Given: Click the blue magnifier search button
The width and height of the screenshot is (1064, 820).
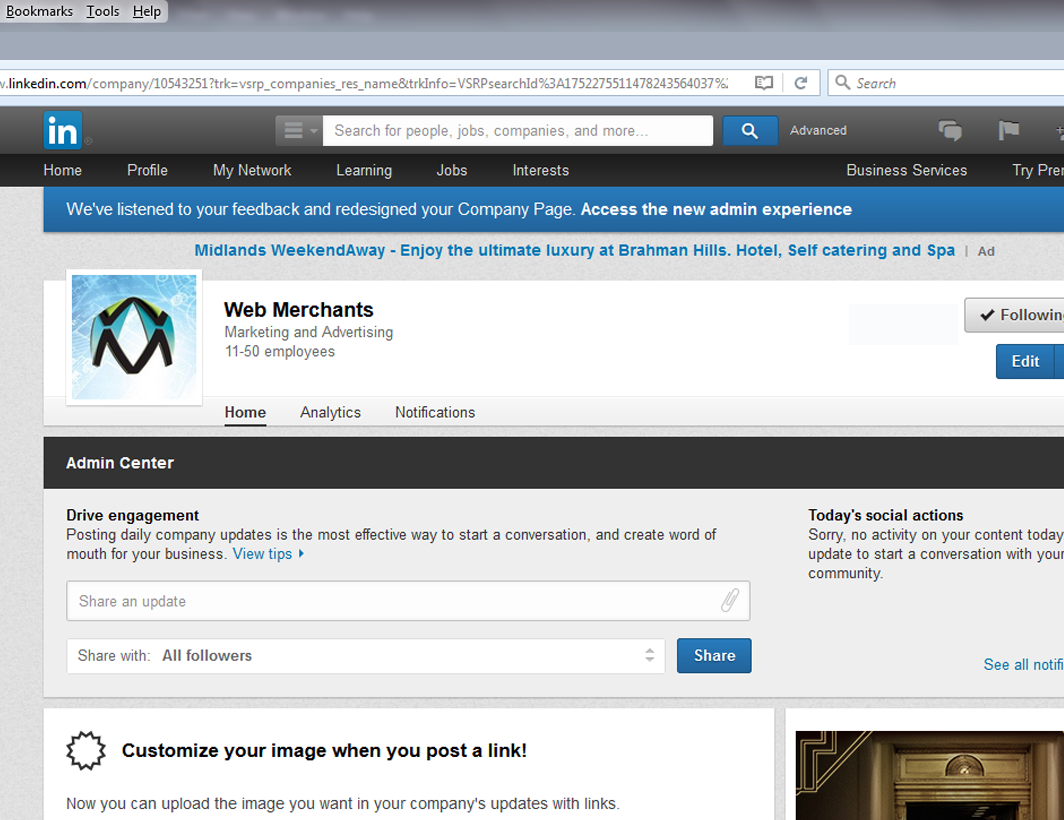Looking at the screenshot, I should [749, 131].
